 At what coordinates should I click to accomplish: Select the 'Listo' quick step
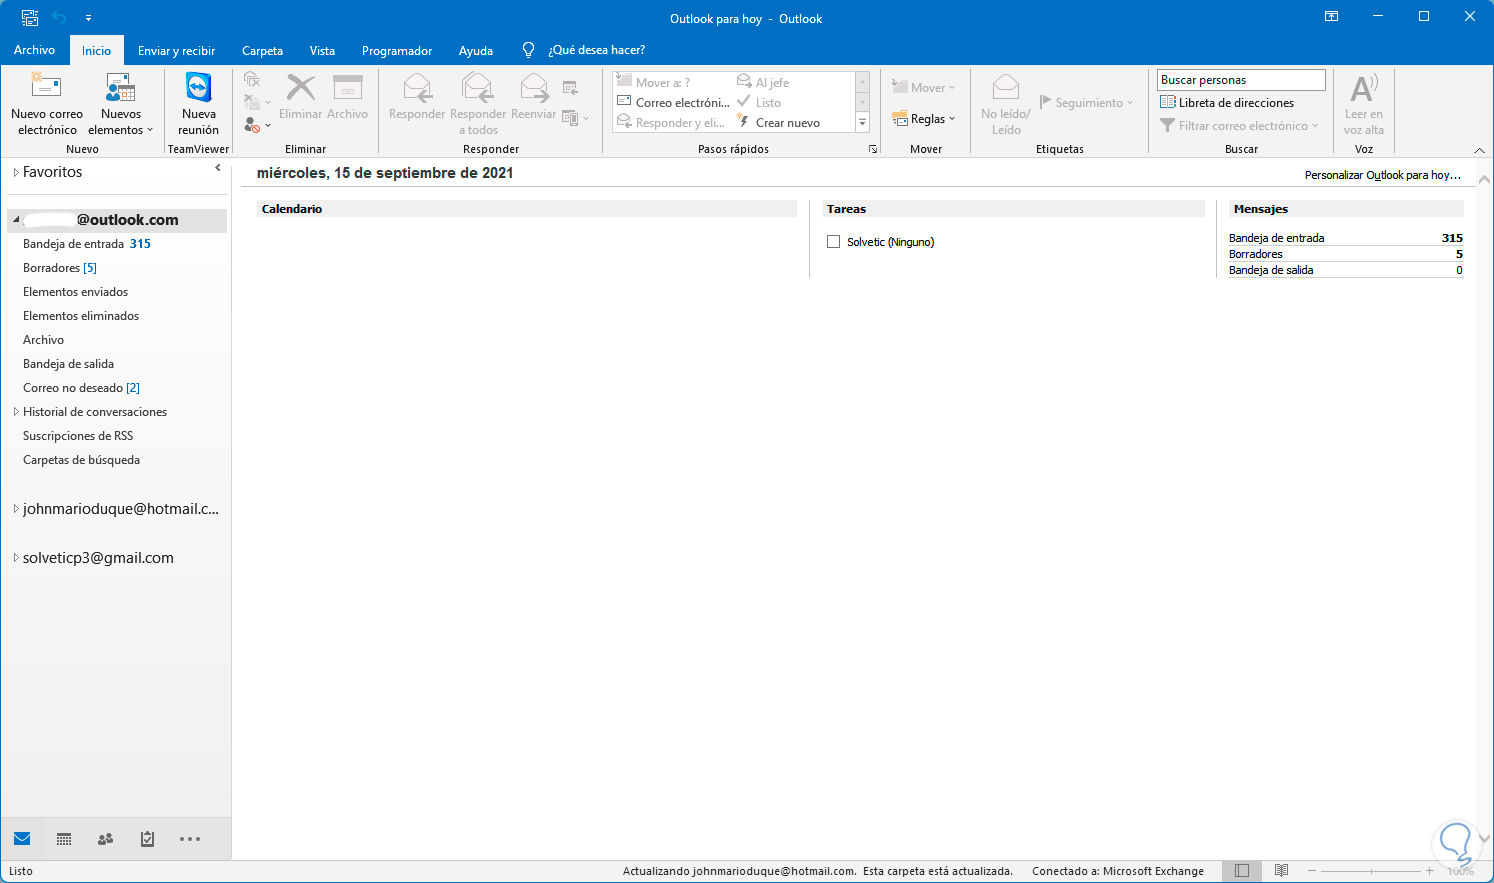[759, 103]
